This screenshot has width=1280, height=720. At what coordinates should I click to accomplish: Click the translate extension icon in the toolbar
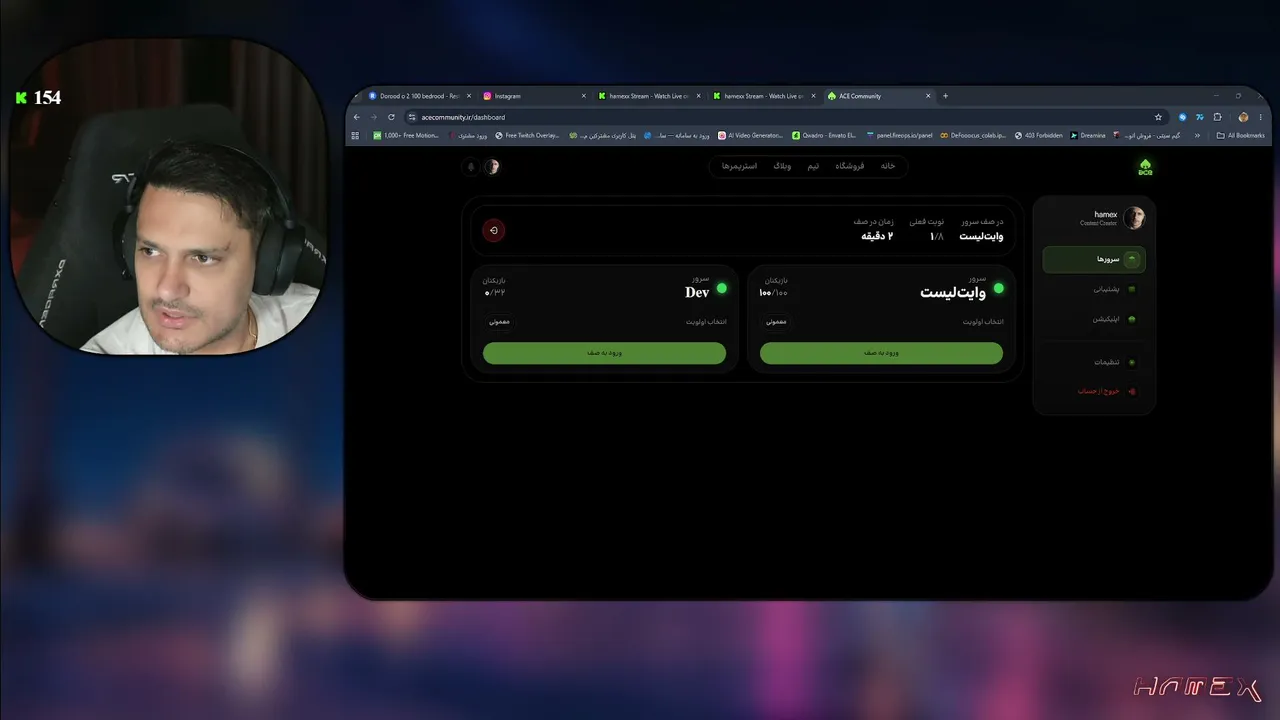click(x=1200, y=117)
